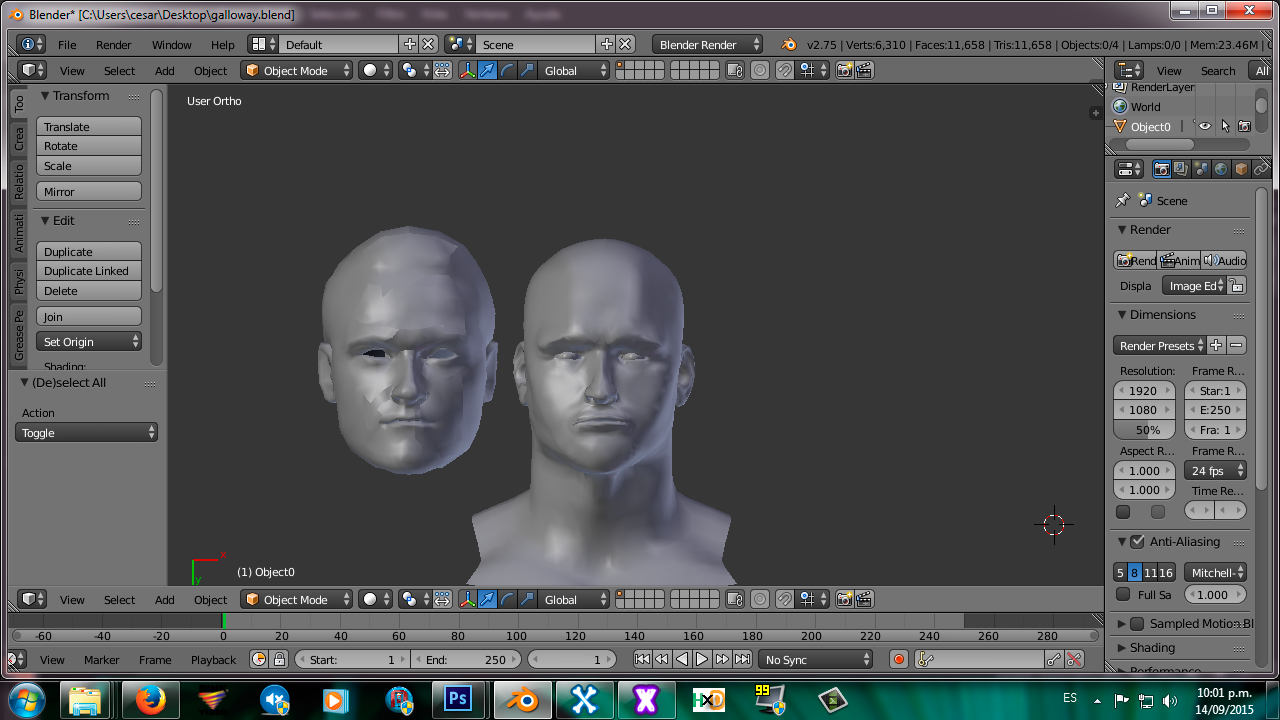Image resolution: width=1280 pixels, height=720 pixels.
Task: Open the No Sync dropdown
Action: click(x=816, y=659)
